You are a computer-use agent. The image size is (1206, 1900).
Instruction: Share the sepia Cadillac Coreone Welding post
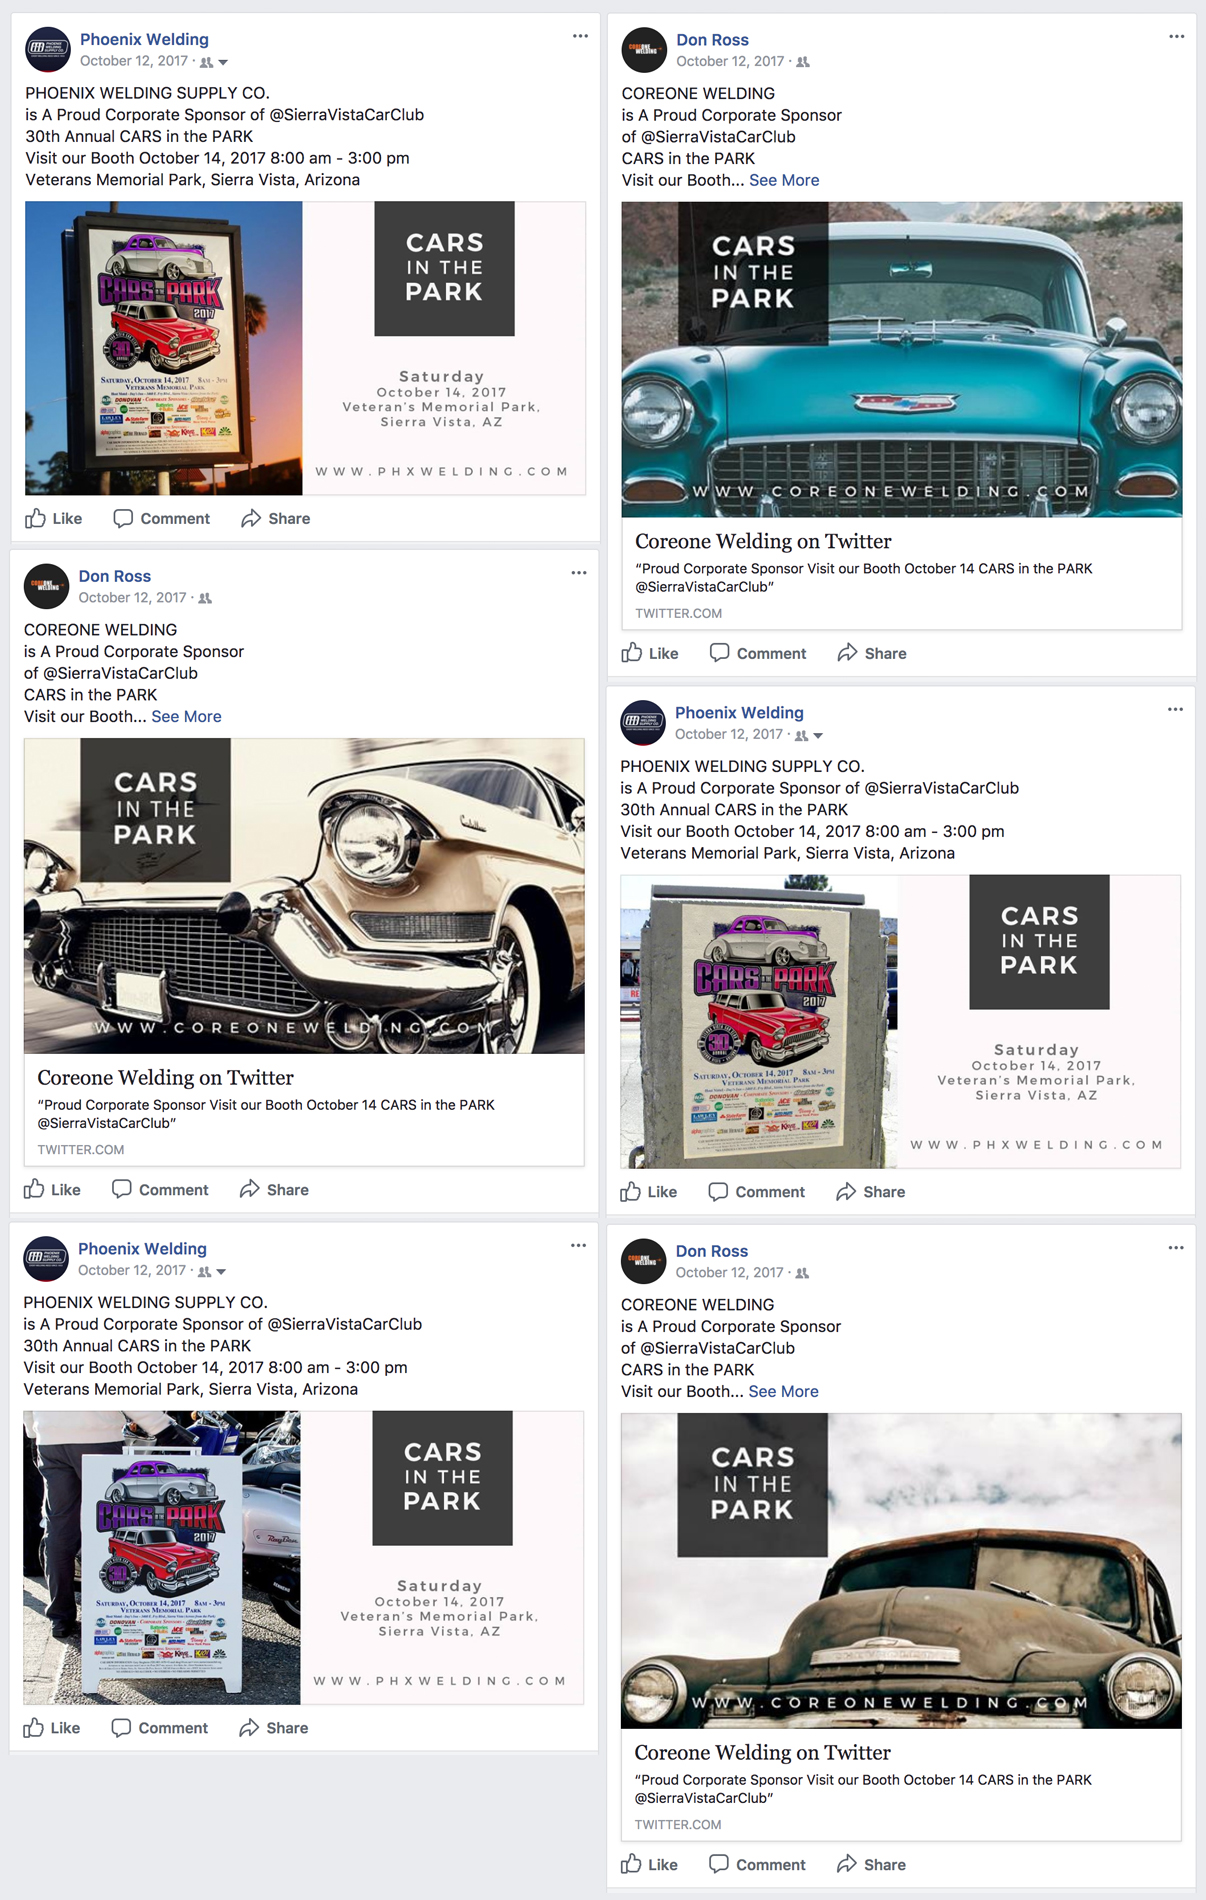pyautogui.click(x=274, y=1189)
